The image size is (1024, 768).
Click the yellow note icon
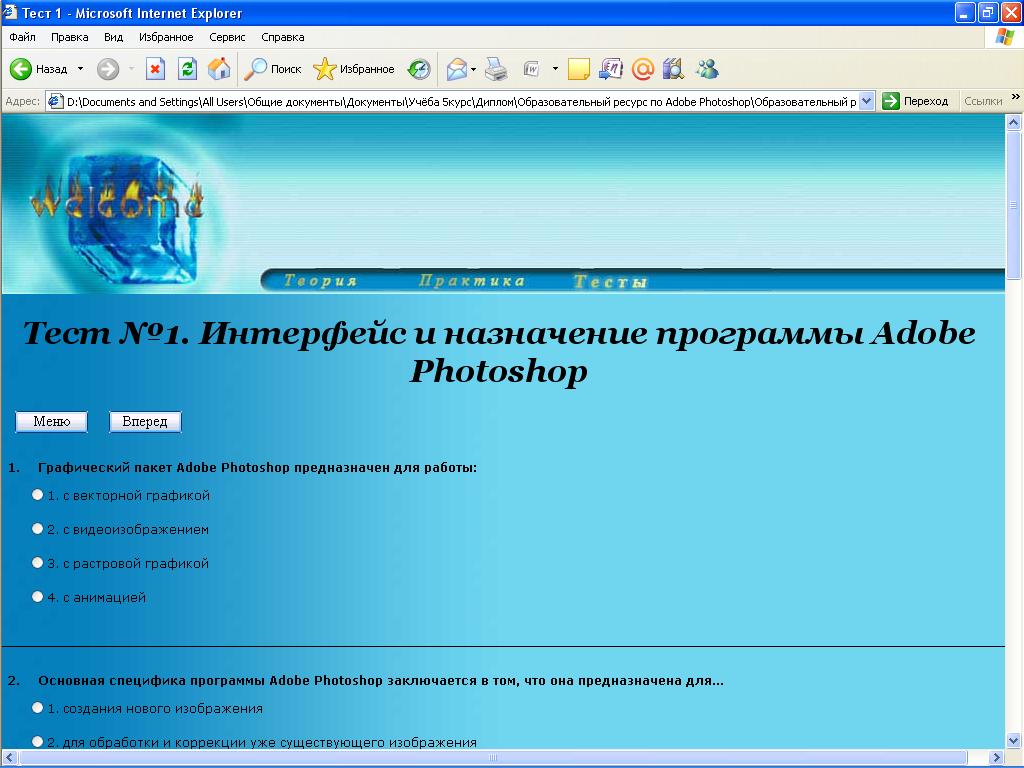pyautogui.click(x=579, y=69)
